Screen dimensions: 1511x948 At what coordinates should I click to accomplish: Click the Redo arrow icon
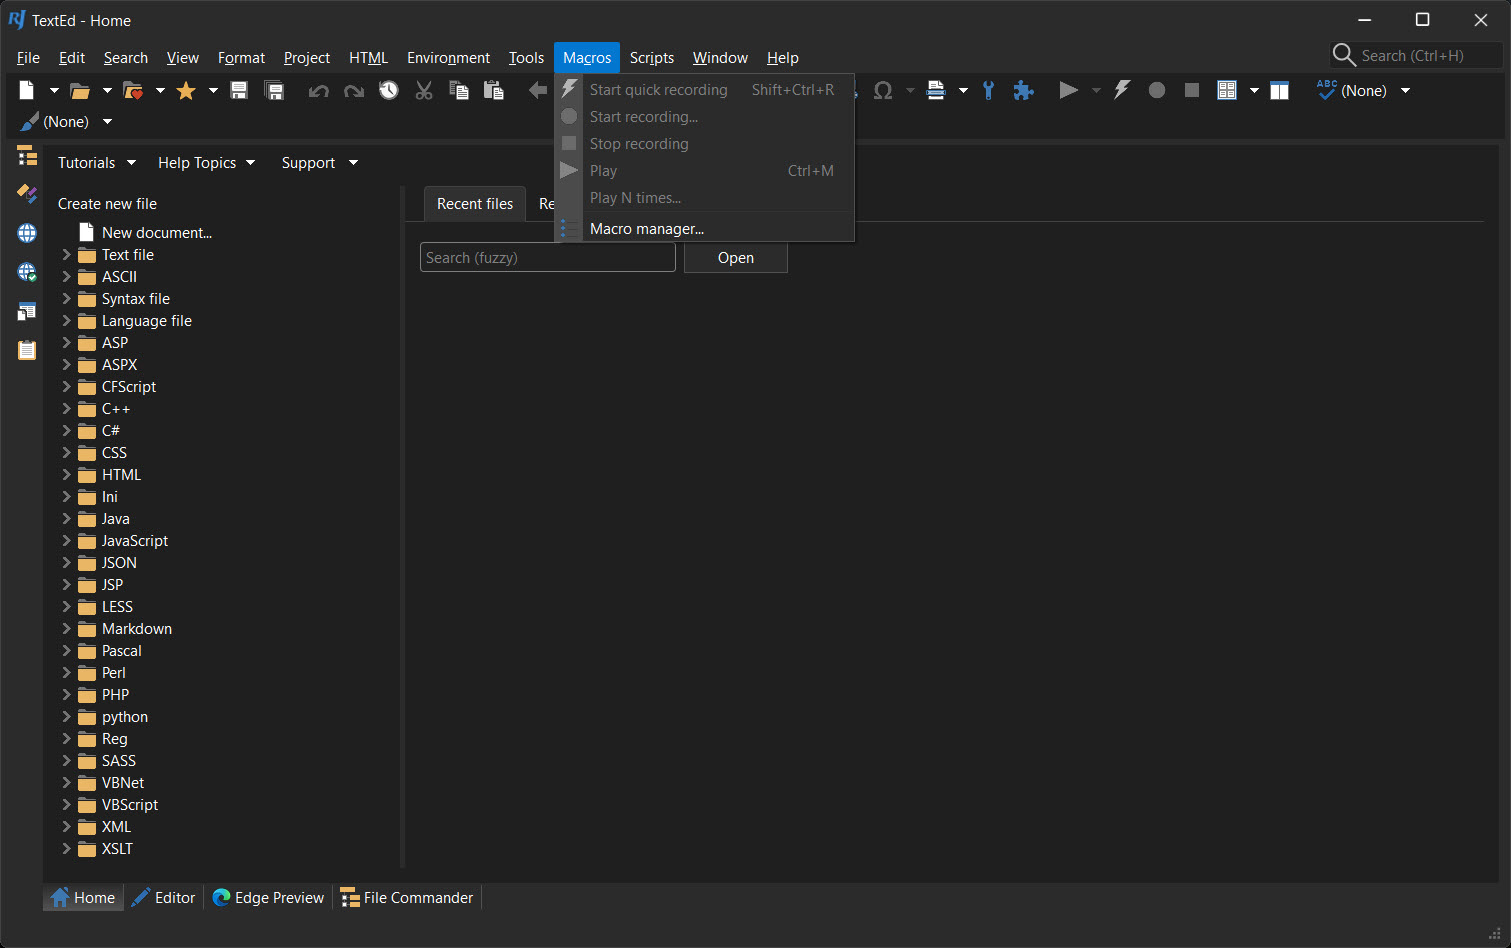[x=354, y=91]
